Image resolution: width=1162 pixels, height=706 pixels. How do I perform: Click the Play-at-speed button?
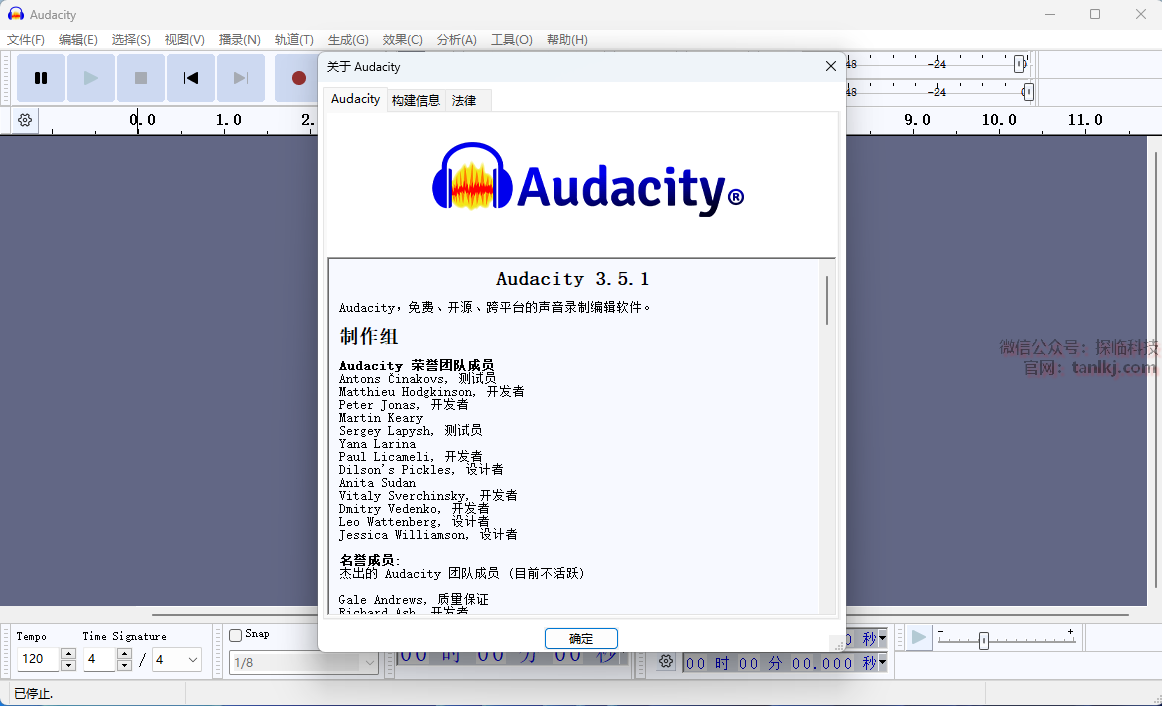pyautogui.click(x=918, y=638)
